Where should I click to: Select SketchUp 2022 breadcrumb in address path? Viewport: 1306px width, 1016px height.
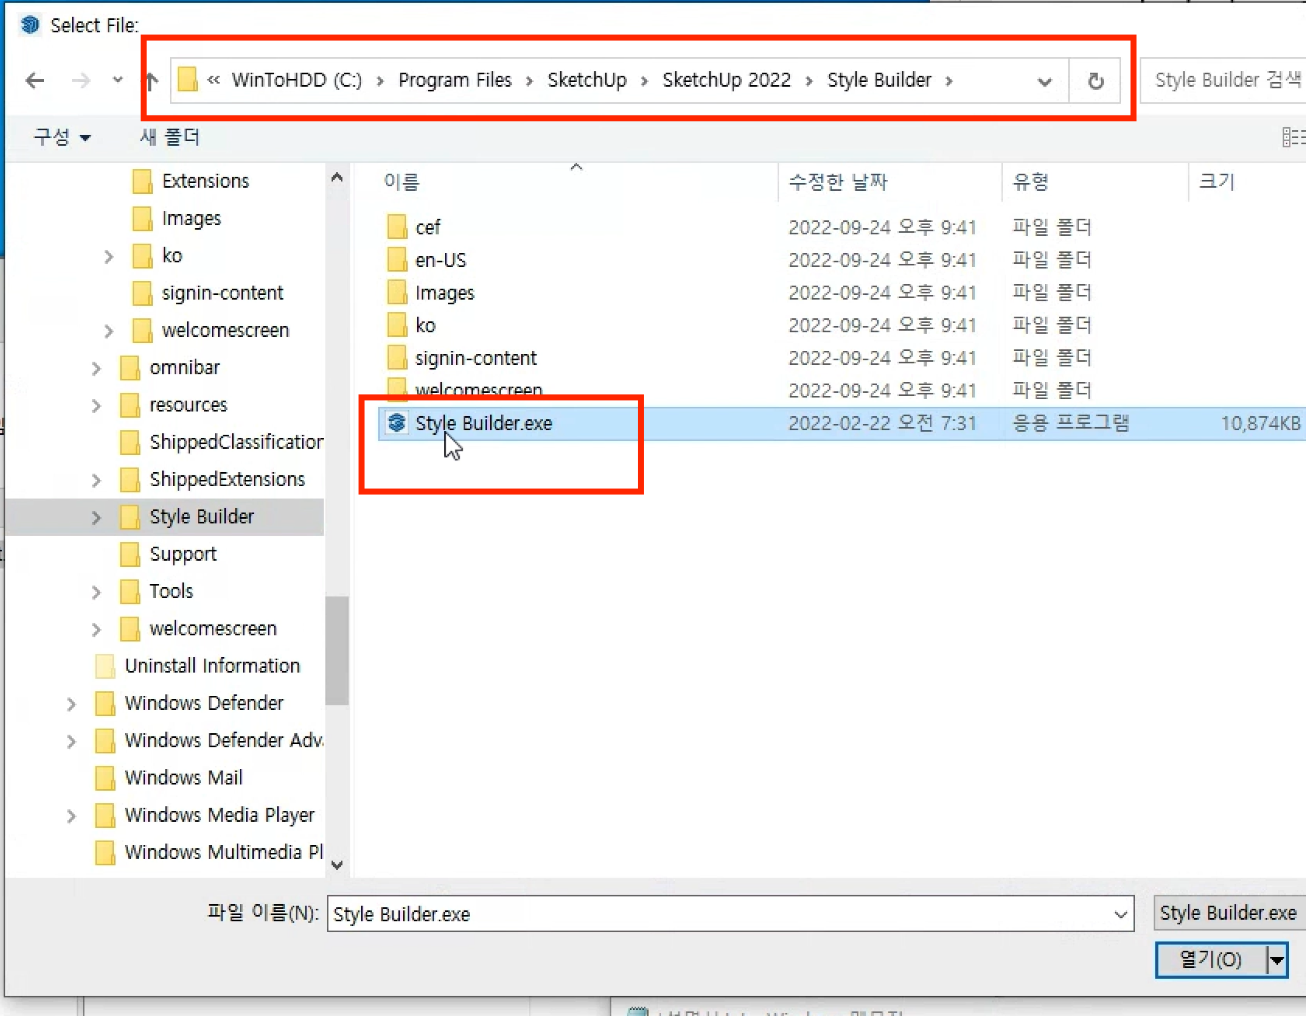point(727,80)
